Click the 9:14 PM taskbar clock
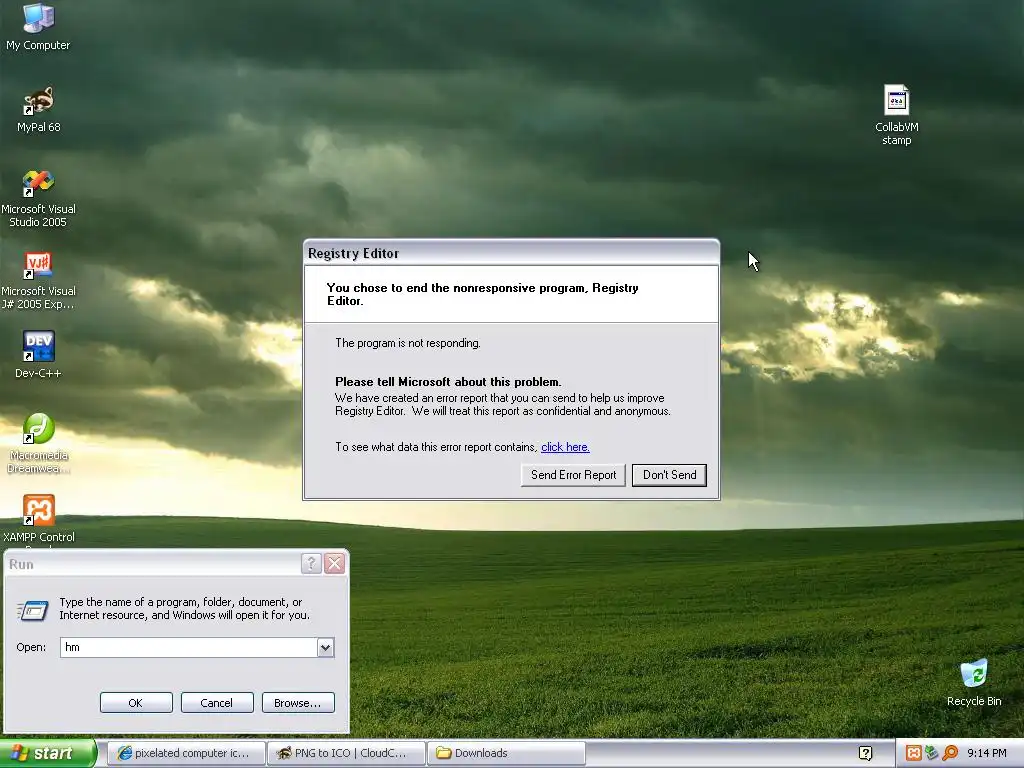Viewport: 1024px width, 768px height. pyautogui.click(x=986, y=753)
